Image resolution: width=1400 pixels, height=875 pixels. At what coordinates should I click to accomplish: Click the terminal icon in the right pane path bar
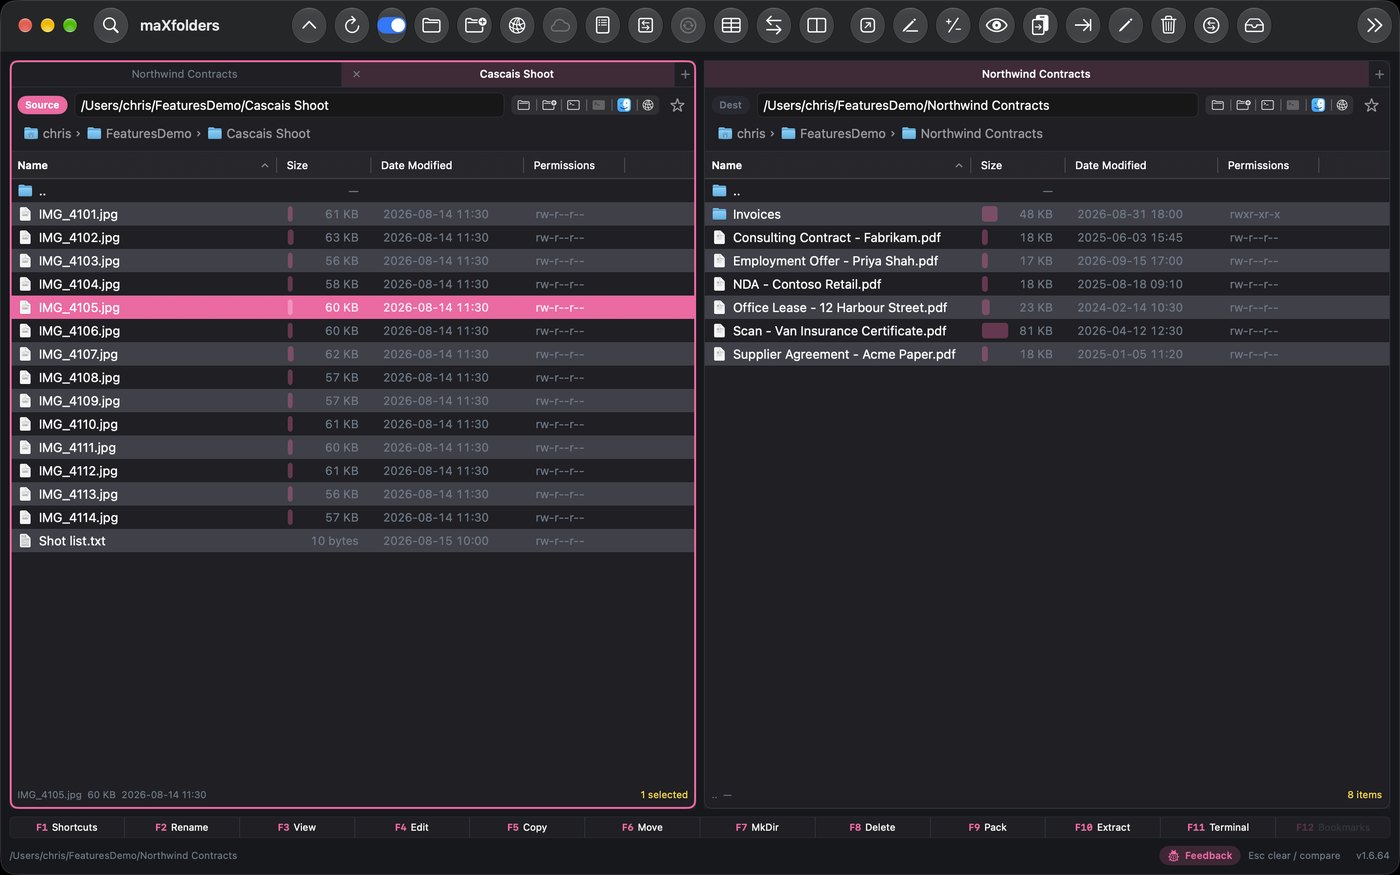[x=1268, y=105]
